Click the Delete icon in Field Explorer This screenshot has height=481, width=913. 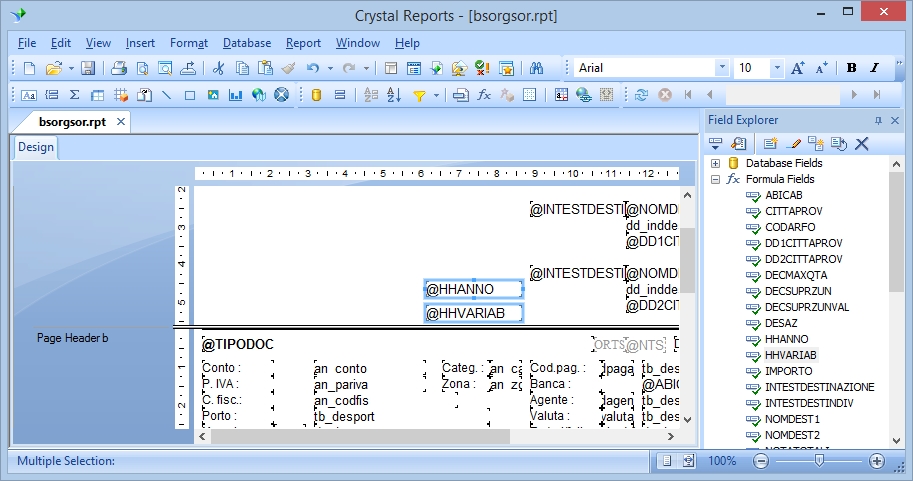pyautogui.click(x=862, y=143)
